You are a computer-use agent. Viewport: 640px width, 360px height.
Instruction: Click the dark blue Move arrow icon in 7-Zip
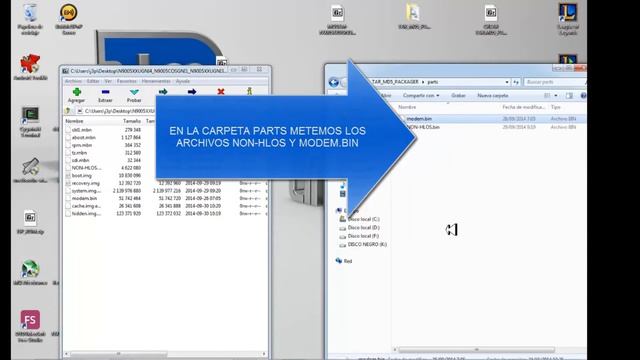[192, 92]
